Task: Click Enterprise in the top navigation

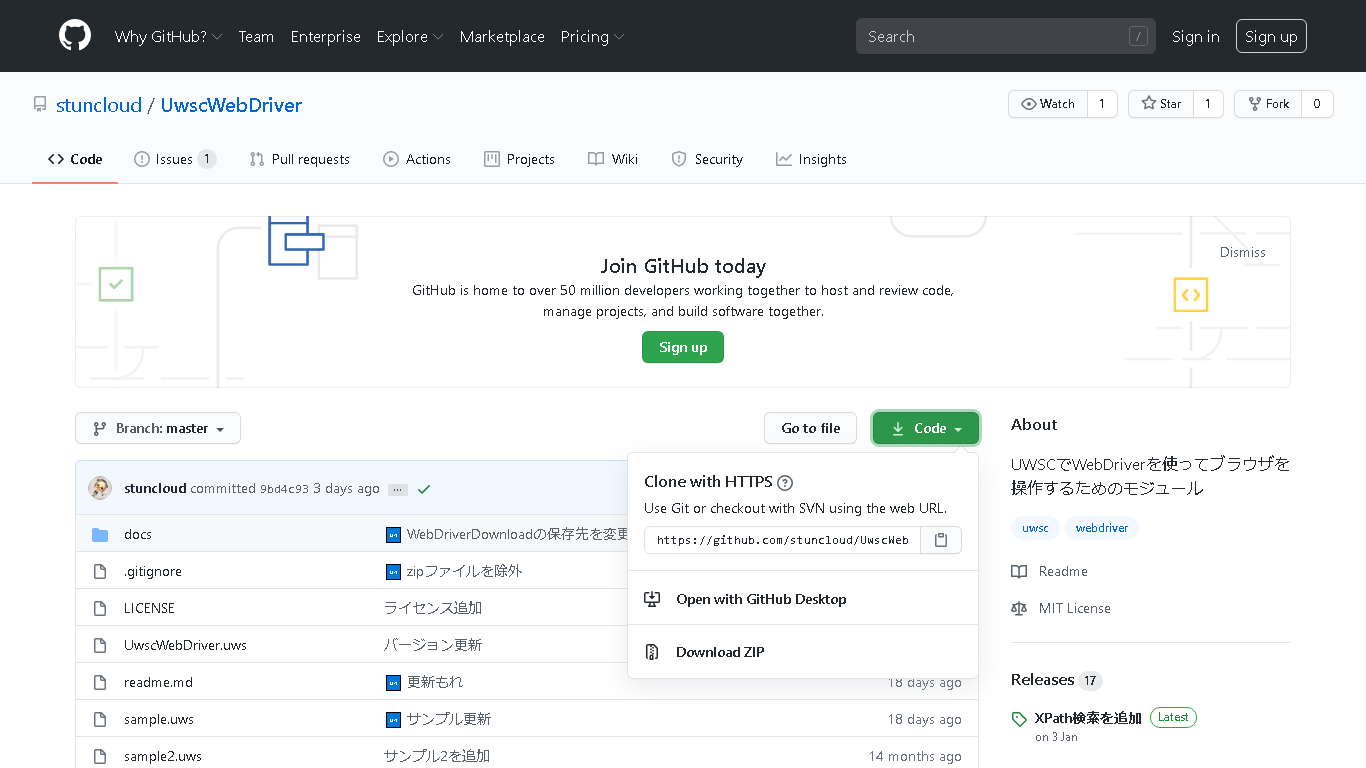Action: click(x=326, y=36)
